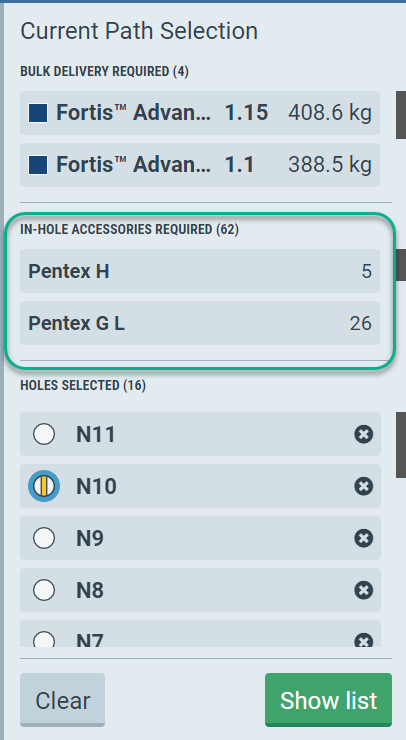Viewport: 406px width, 740px height.
Task: Remove hole N7 from the list
Action: click(364, 640)
